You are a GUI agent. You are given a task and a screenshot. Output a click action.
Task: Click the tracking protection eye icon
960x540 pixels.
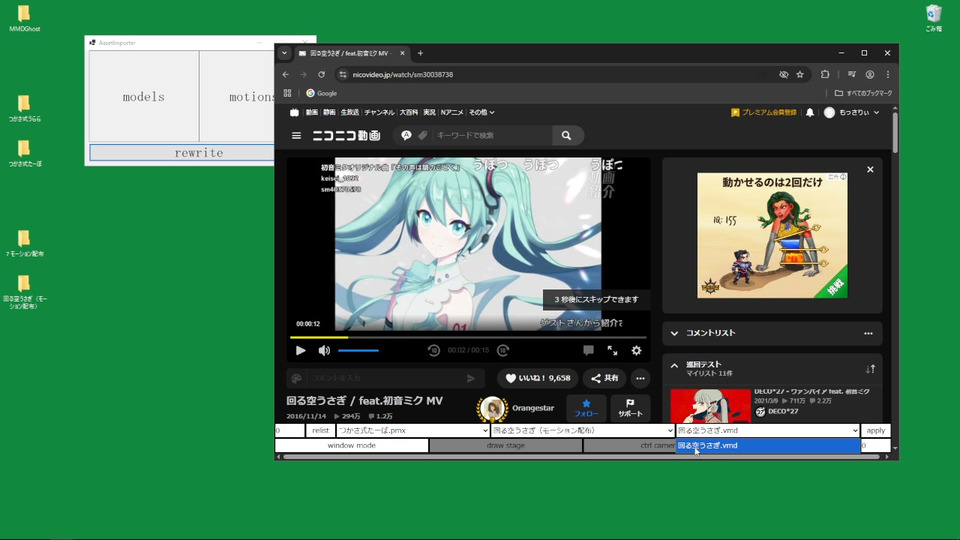[x=783, y=75]
